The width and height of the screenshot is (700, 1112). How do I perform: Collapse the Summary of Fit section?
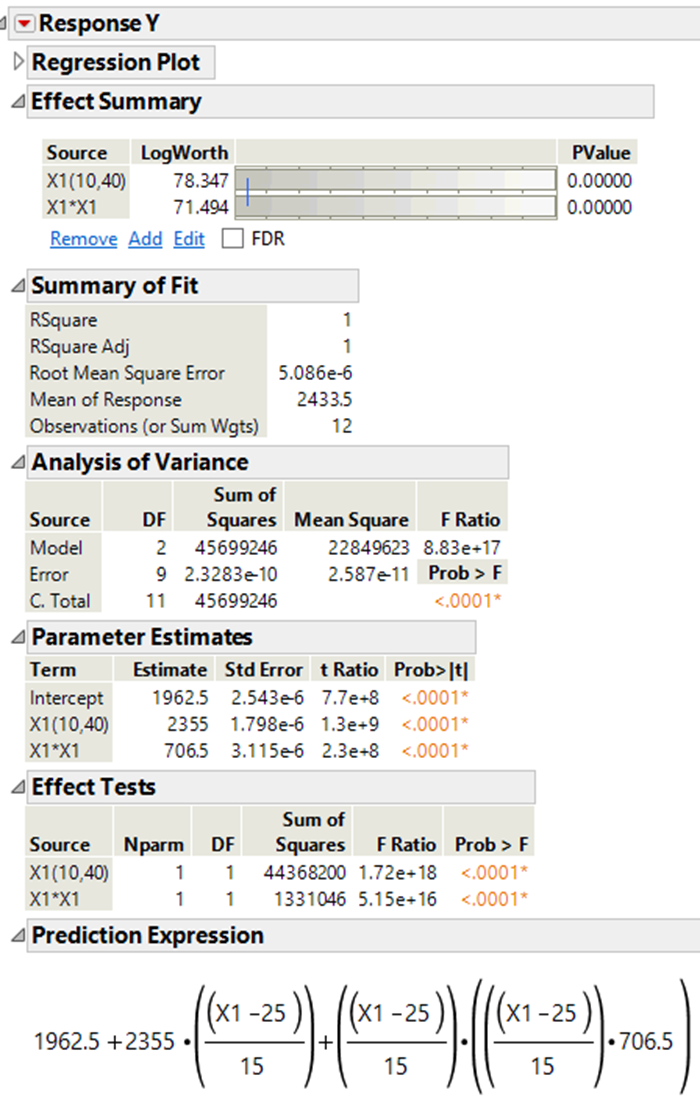click(x=18, y=286)
